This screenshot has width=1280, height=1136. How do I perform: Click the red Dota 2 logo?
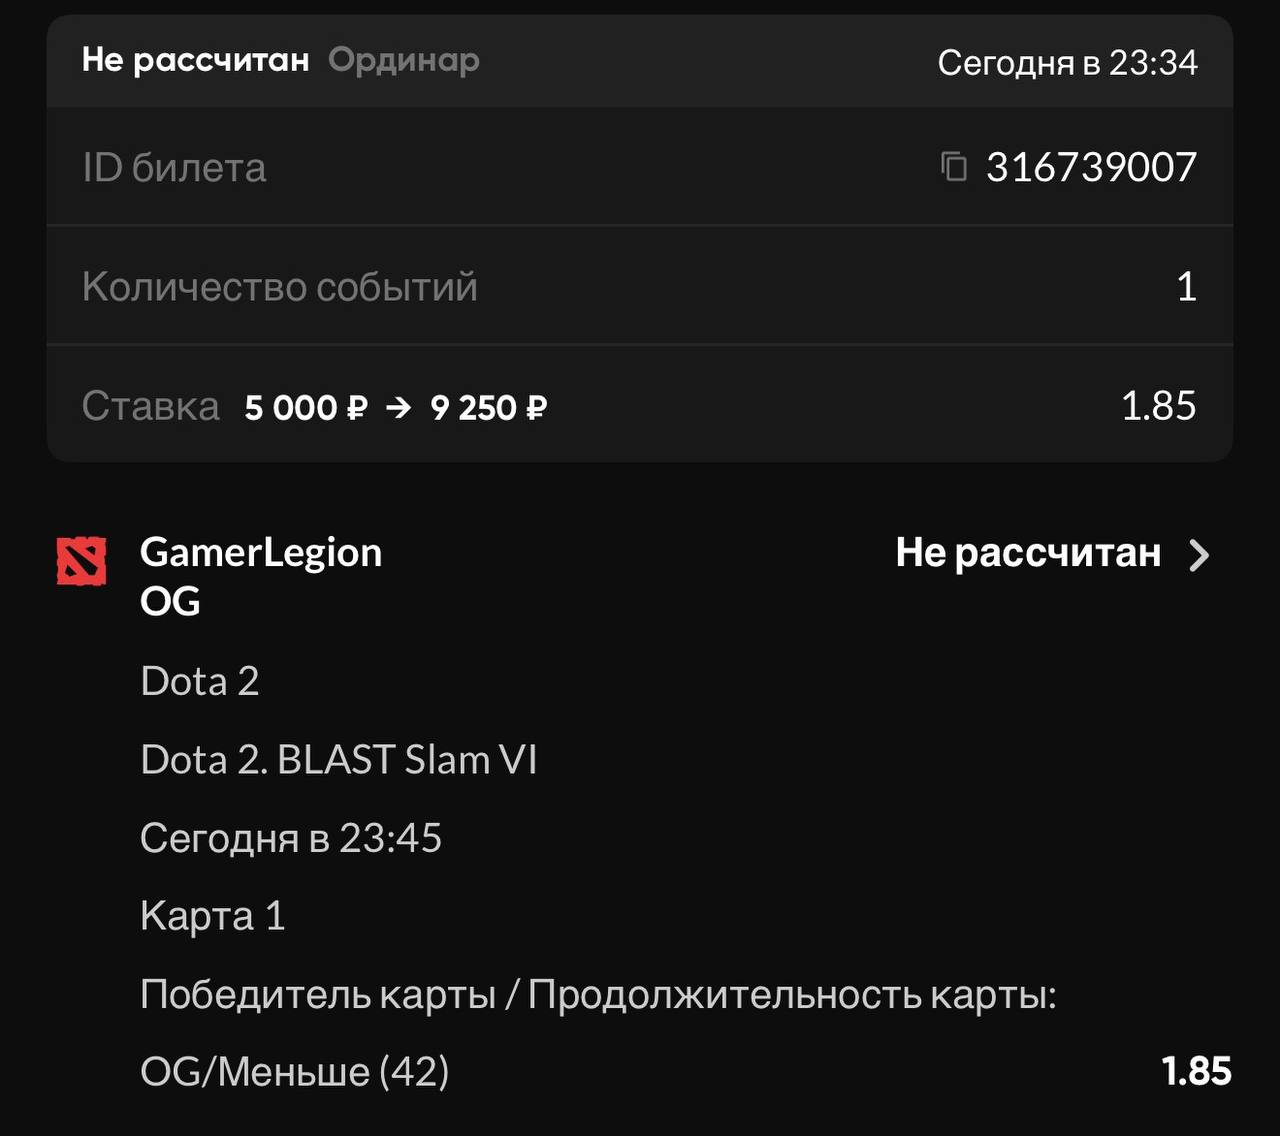(x=82, y=562)
